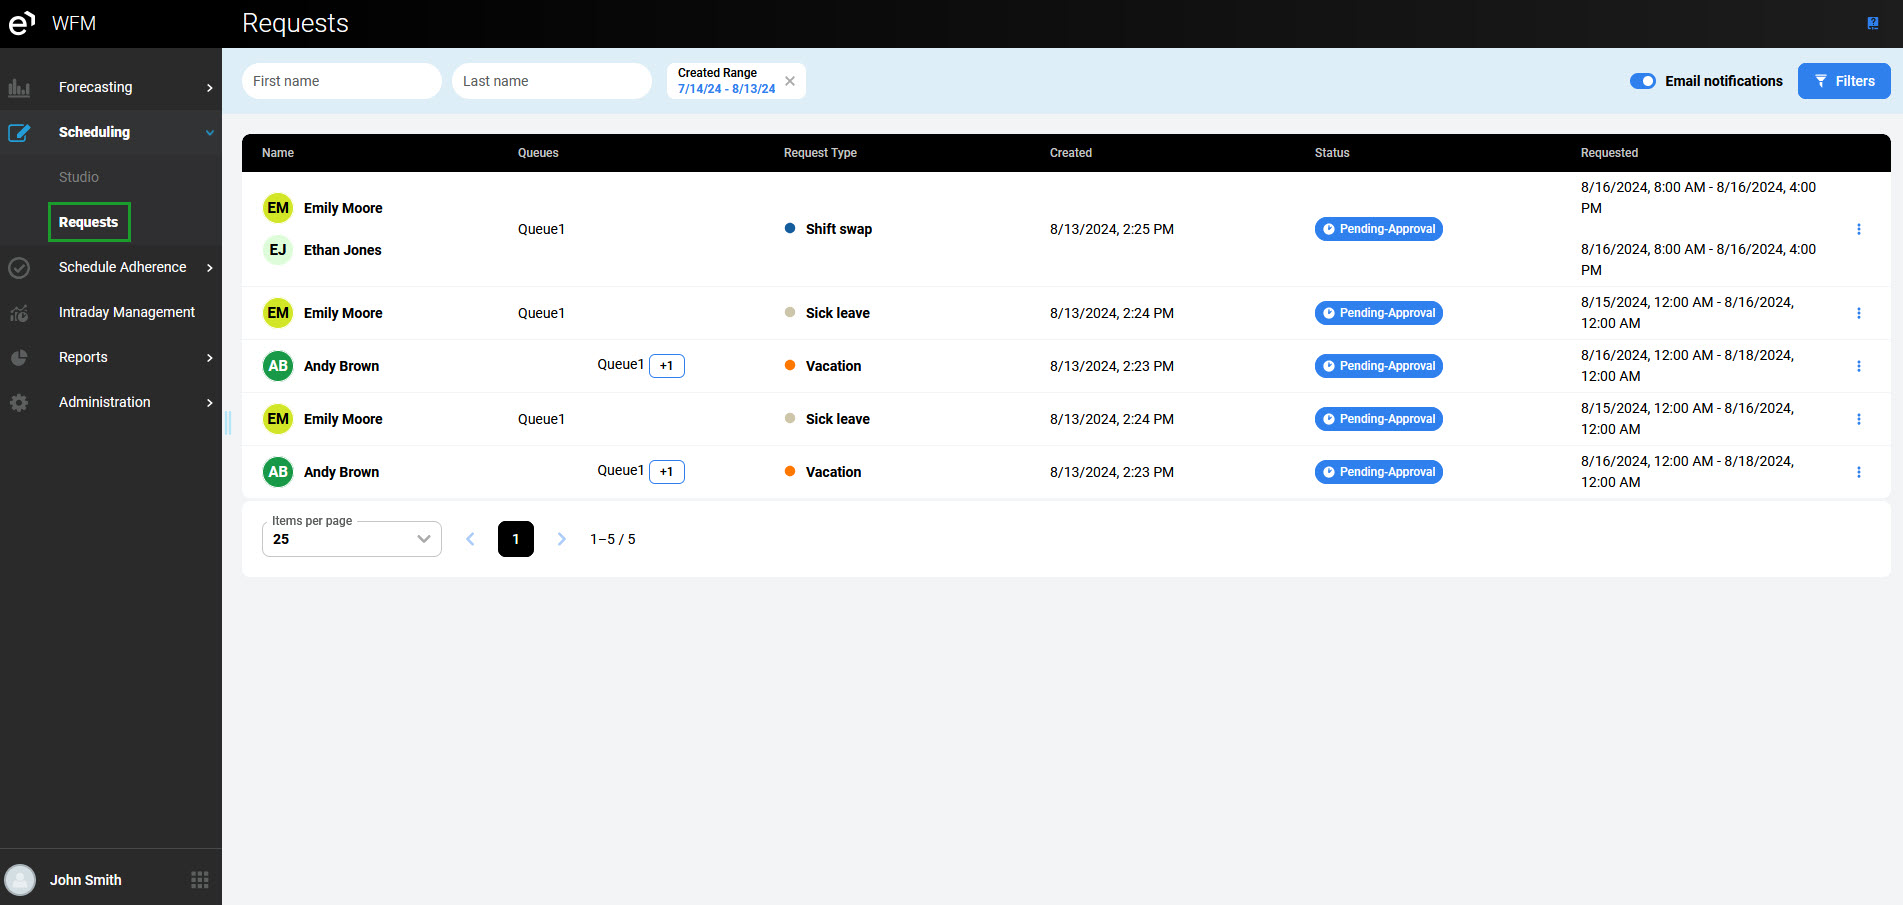Click the First name search field

341,81
